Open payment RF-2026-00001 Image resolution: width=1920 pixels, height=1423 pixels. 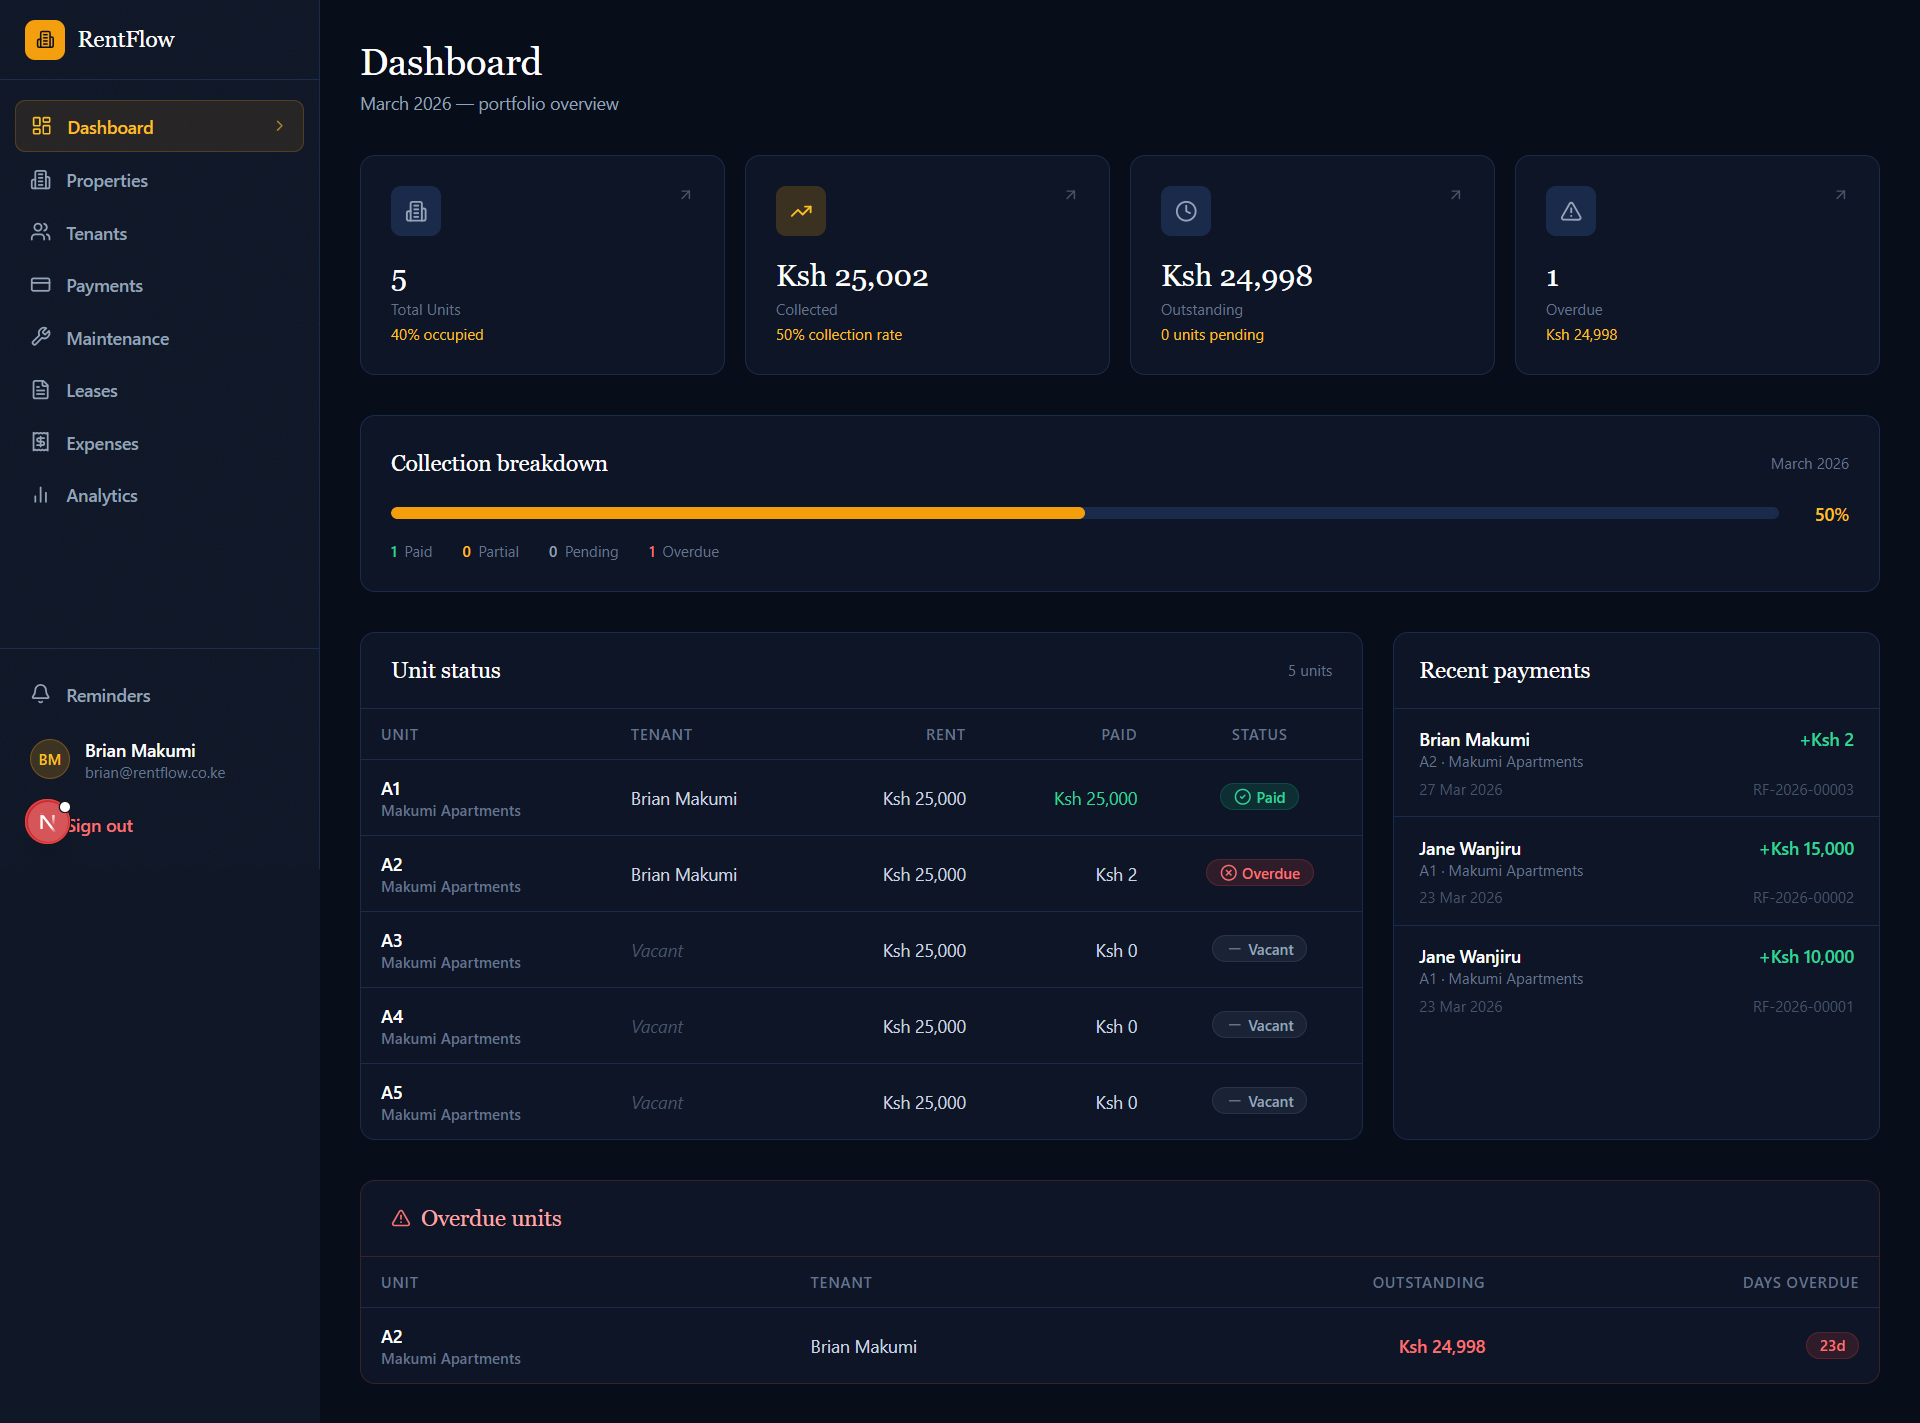click(x=1636, y=980)
